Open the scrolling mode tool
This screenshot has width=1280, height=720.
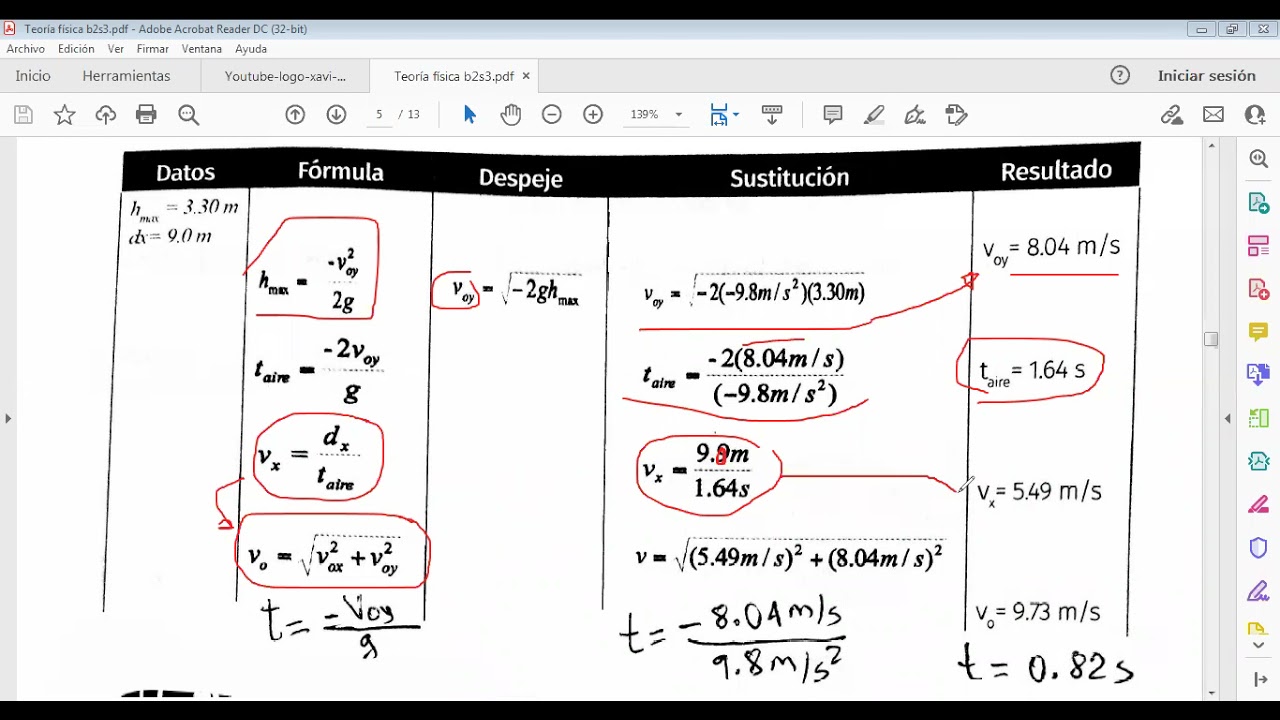click(771, 115)
